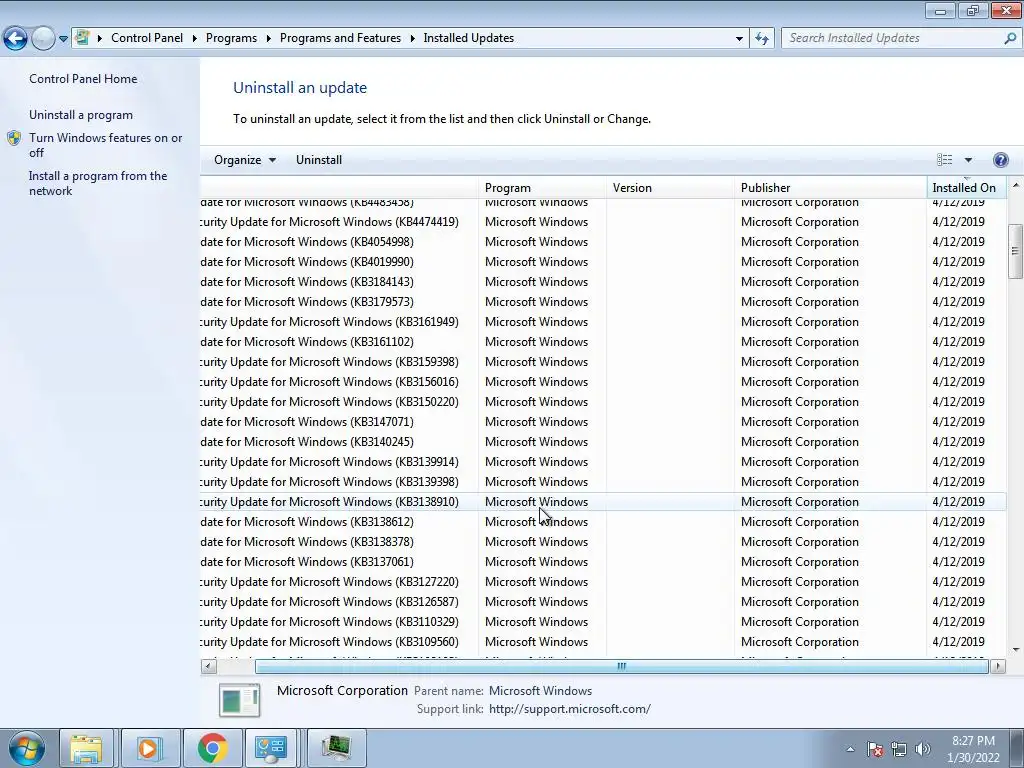Select Security Update KB3156016 row

pyautogui.click(x=603, y=382)
